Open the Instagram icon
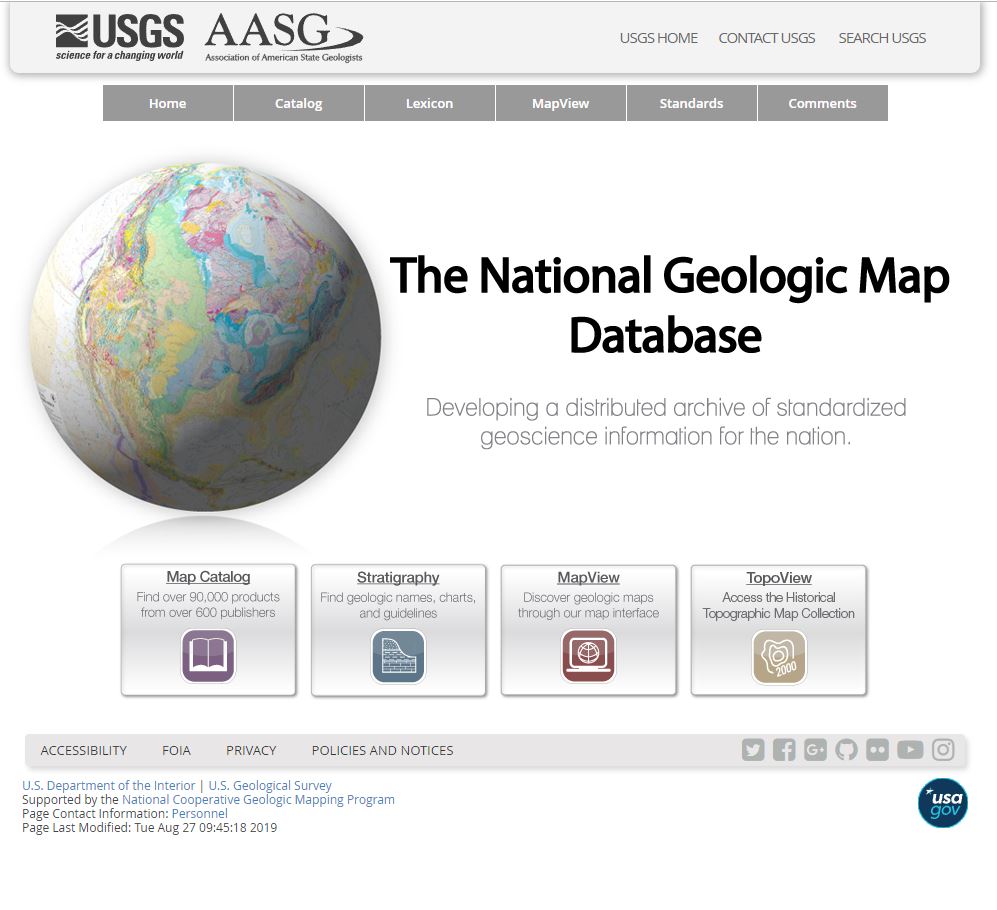The image size is (997, 910). point(943,750)
